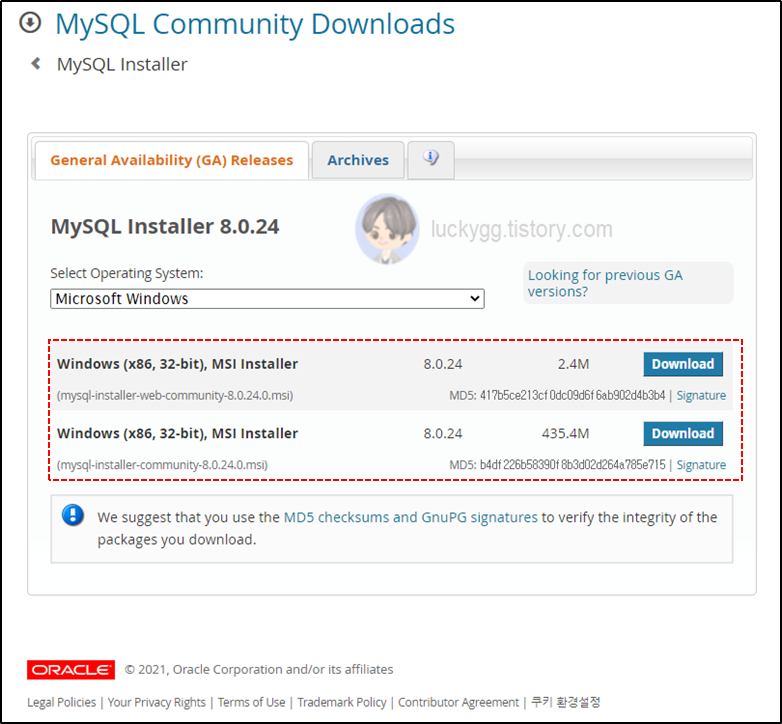Image resolution: width=782 pixels, height=724 pixels.
Task: Open the Select Operating System dropdown
Action: pyautogui.click(x=267, y=299)
